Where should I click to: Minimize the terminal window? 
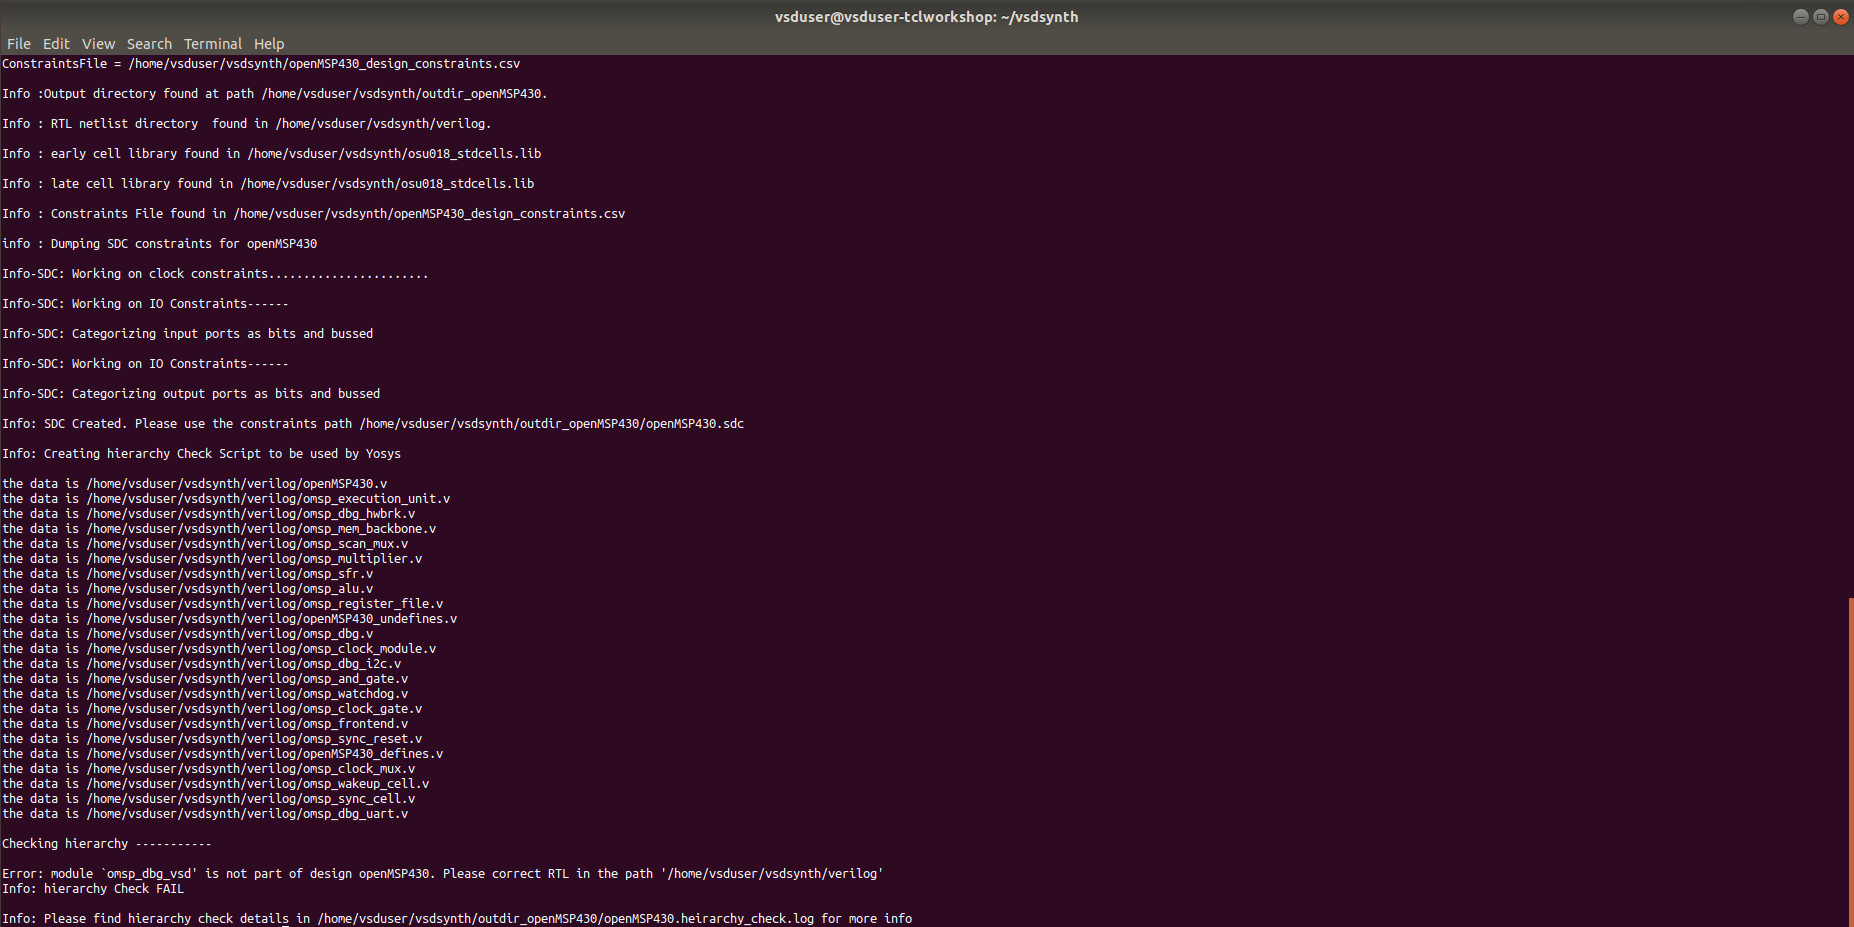[1799, 16]
